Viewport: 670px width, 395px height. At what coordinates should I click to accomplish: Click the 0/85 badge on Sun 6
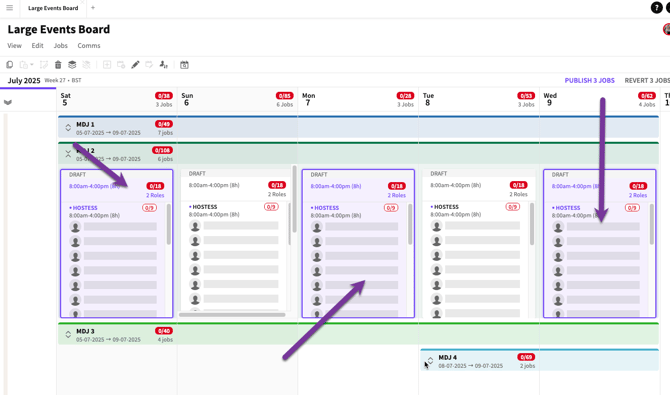285,96
